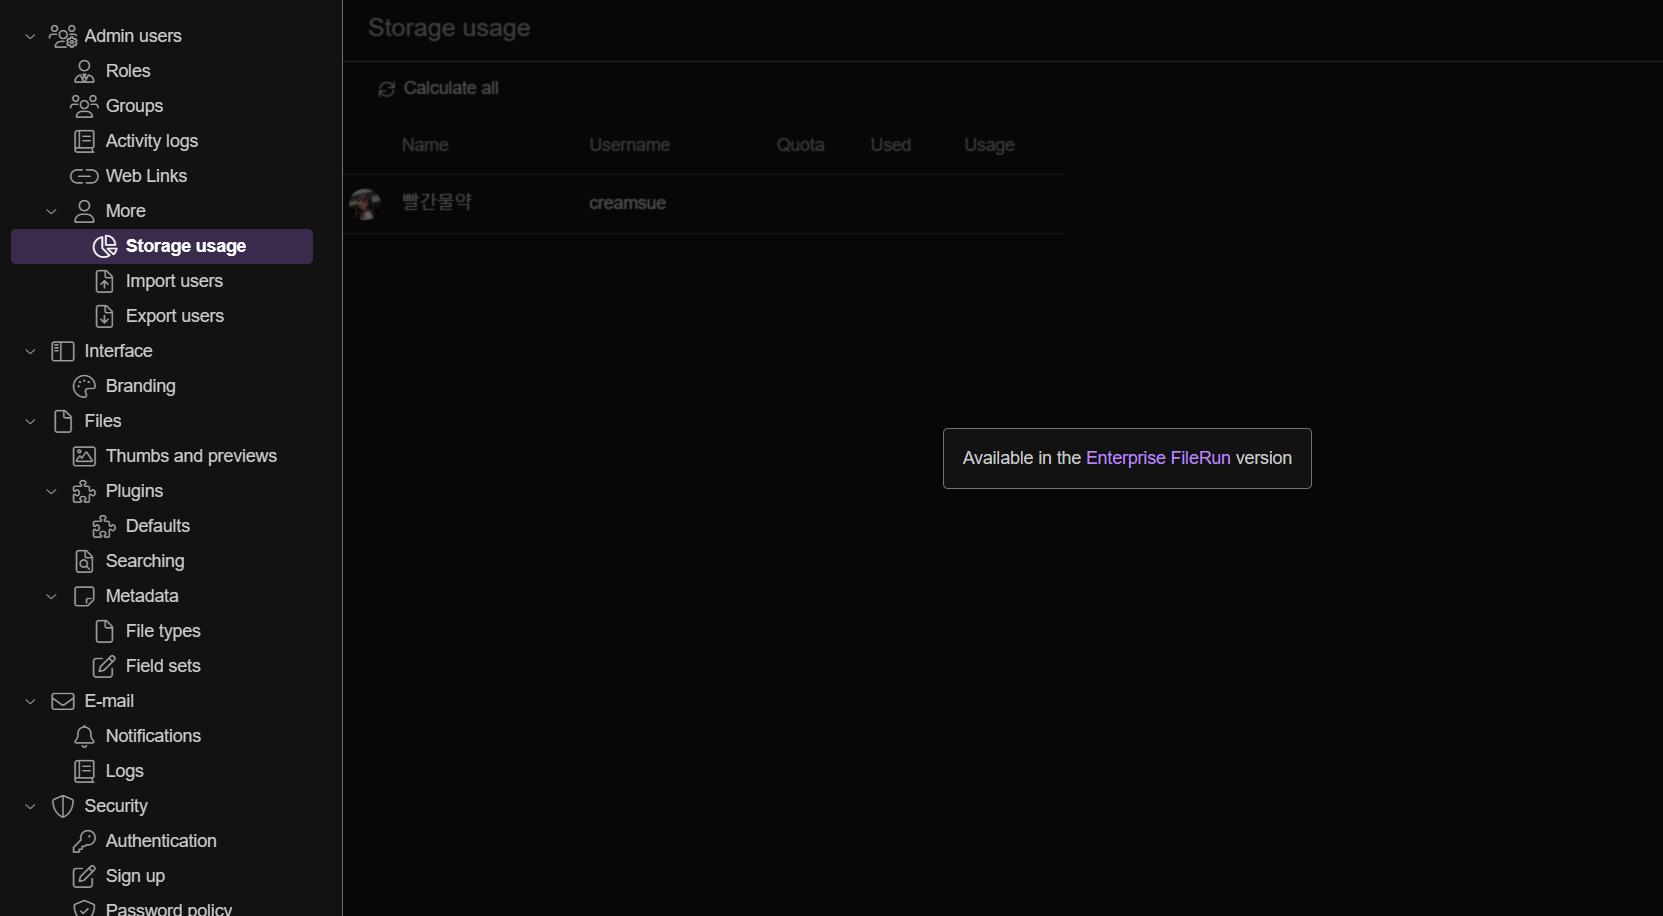Open Export users page

[174, 316]
